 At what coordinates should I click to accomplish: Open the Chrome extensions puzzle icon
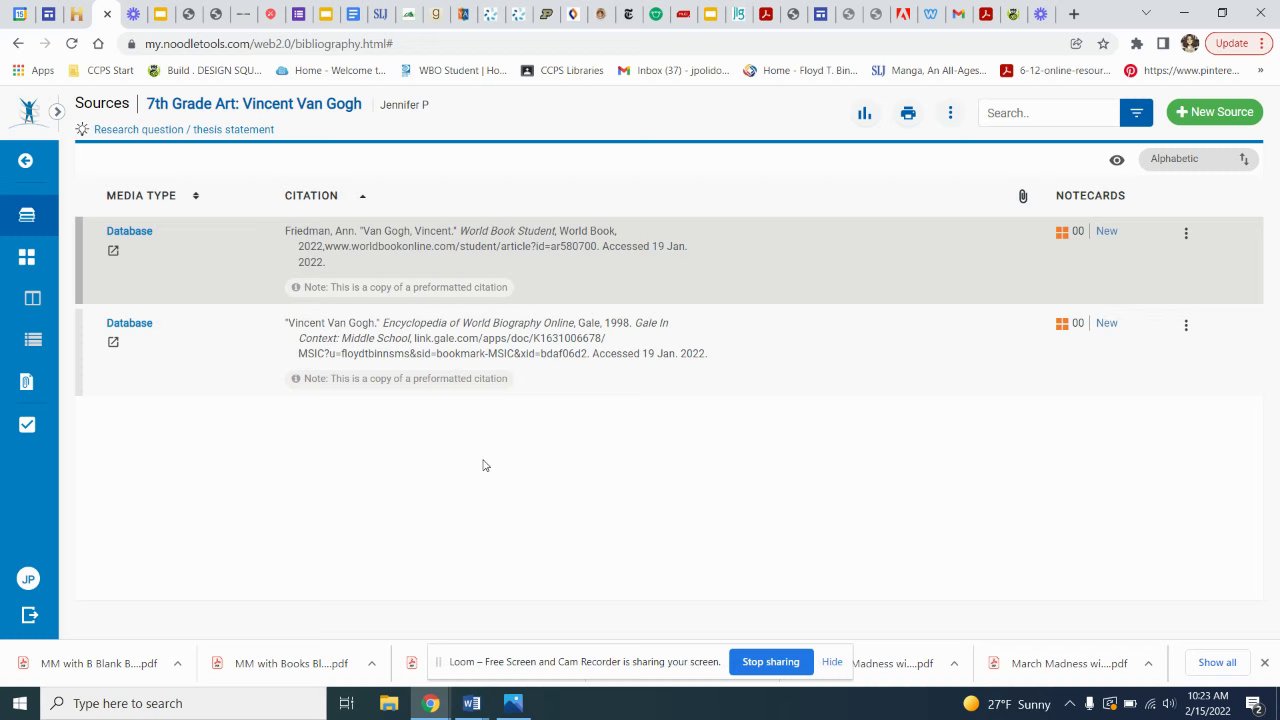tap(1136, 43)
